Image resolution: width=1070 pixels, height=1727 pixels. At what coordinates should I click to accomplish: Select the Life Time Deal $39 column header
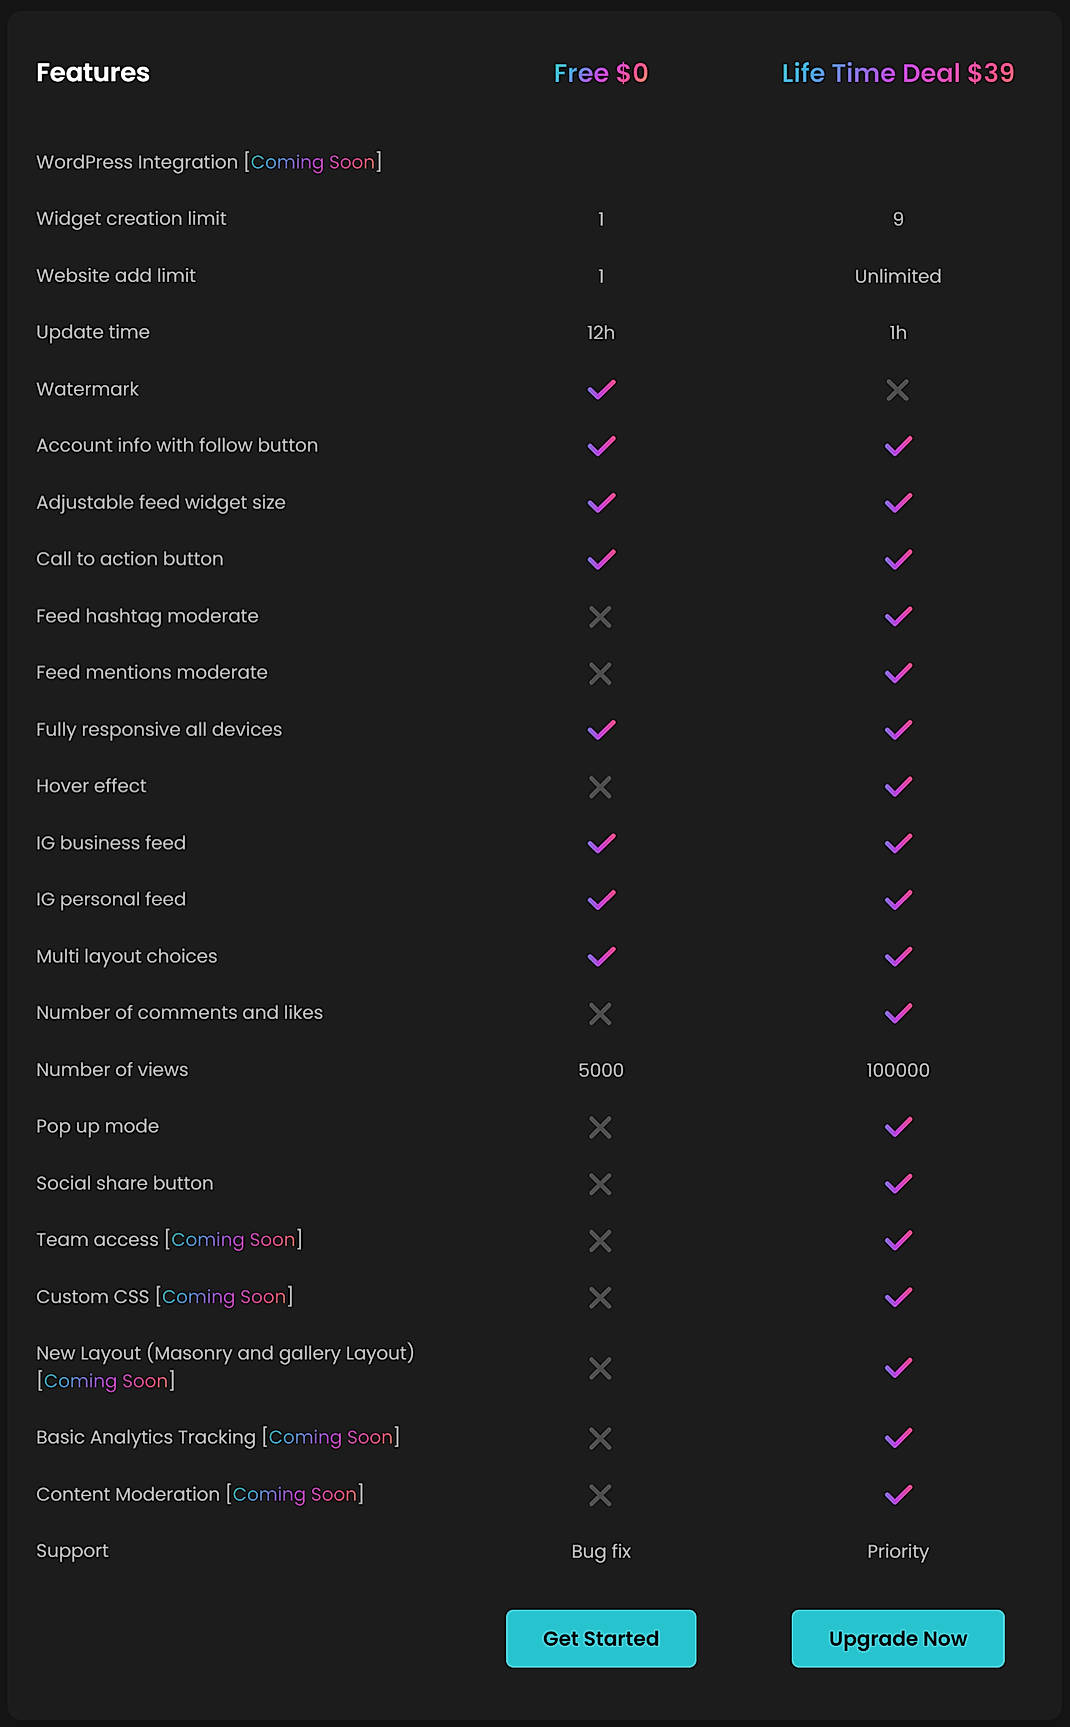(897, 73)
